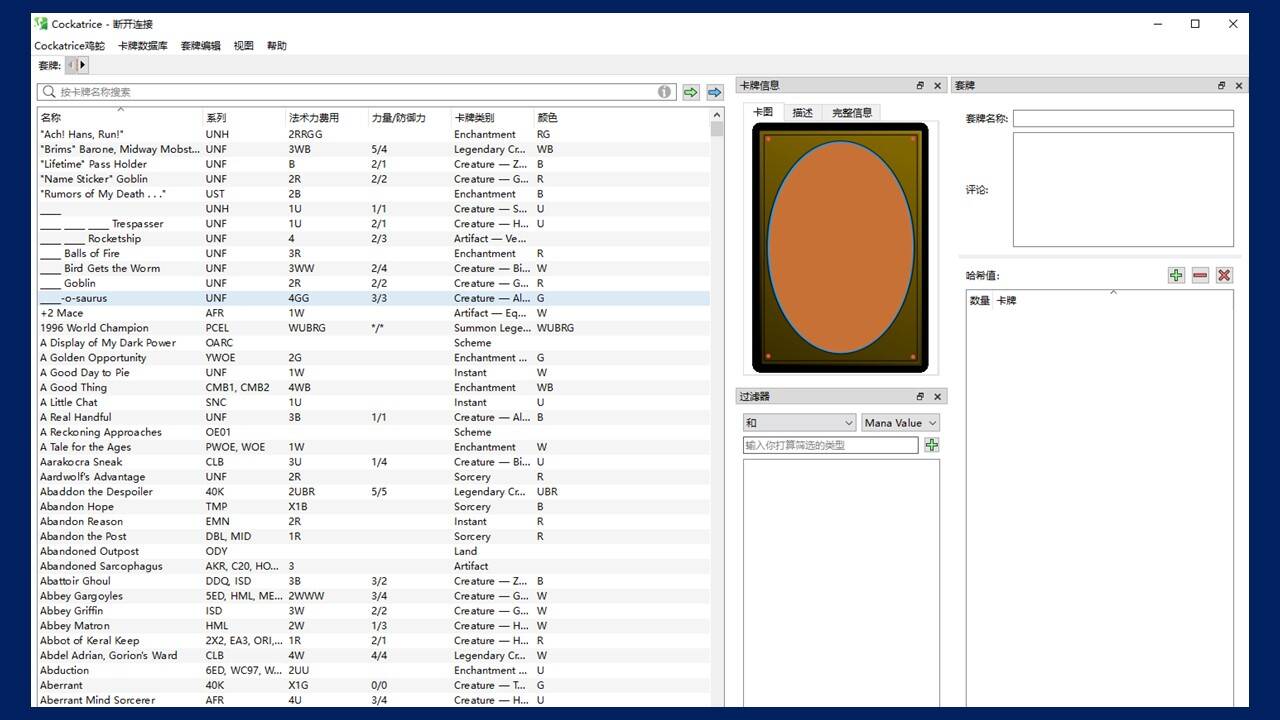Image resolution: width=1280 pixels, height=720 pixels.
Task: Sort card list by 法术力费用 column header
Action: pyautogui.click(x=327, y=118)
